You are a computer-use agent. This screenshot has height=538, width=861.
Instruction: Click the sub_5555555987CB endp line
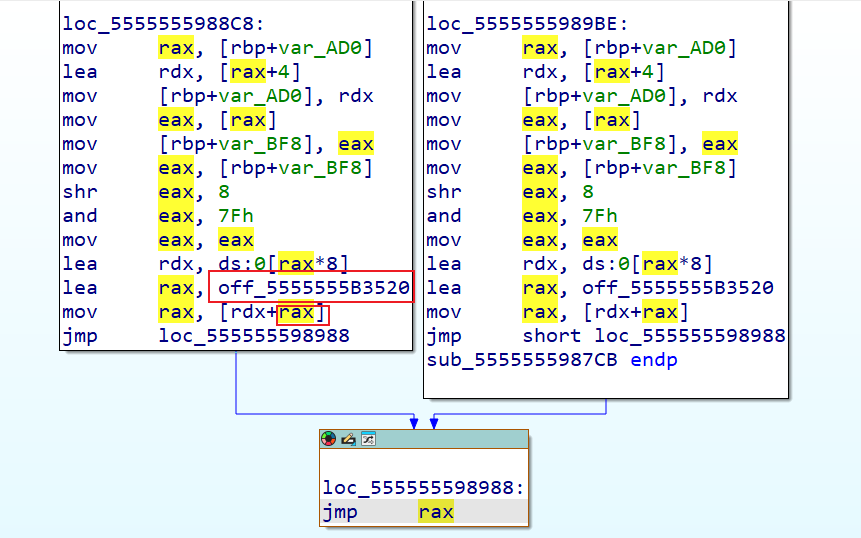coord(551,360)
